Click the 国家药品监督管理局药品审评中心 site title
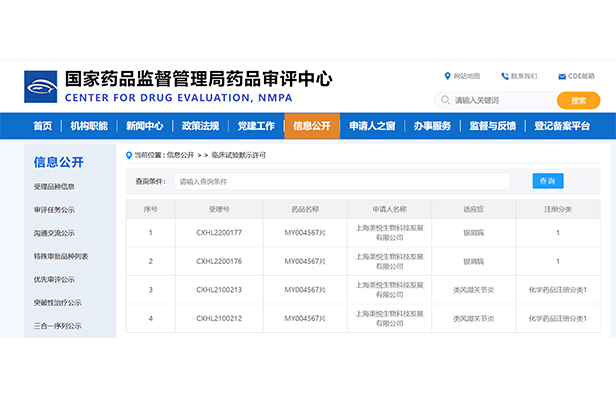The width and height of the screenshot is (616, 396). 198,79
